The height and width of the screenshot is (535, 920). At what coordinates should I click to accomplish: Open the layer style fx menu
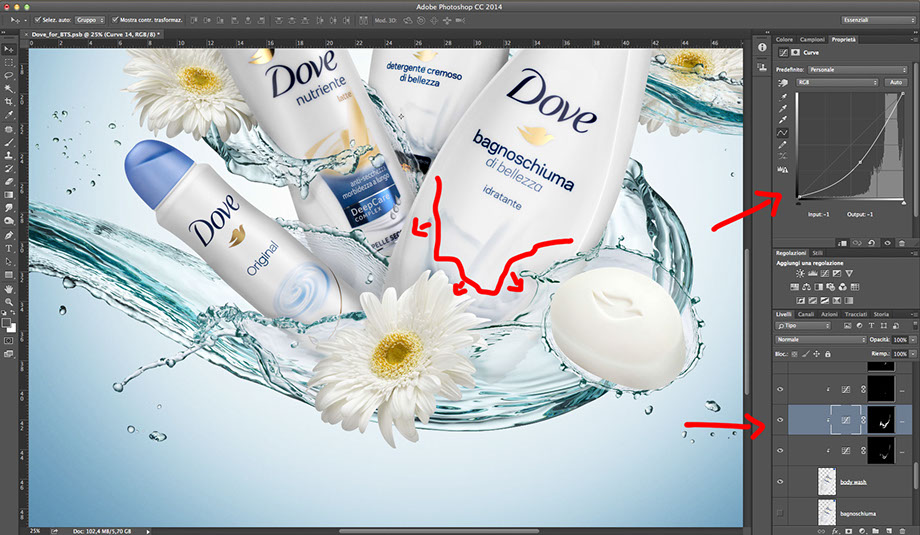pos(836,531)
